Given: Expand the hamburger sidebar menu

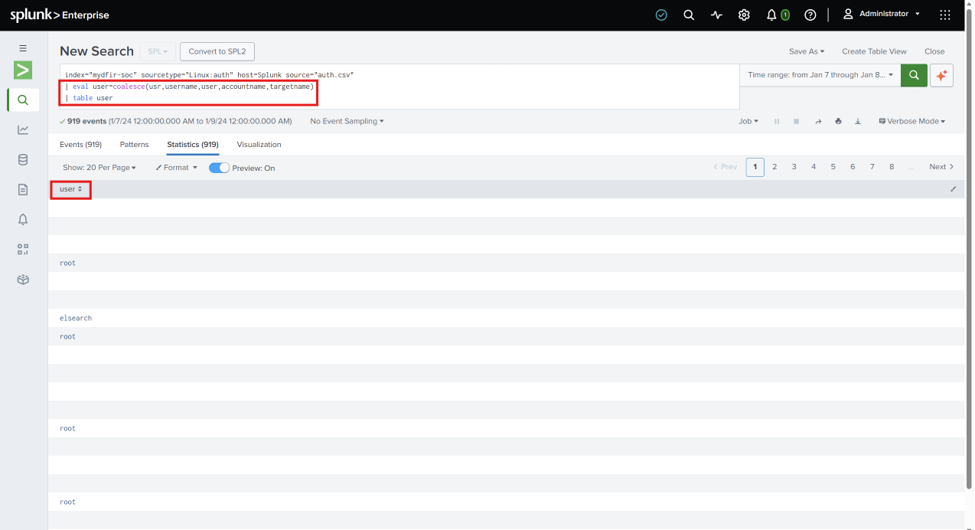Looking at the screenshot, I should click(23, 49).
